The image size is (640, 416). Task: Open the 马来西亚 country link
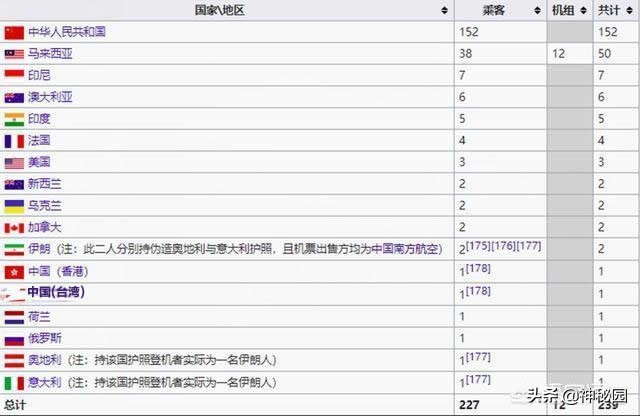click(50, 54)
